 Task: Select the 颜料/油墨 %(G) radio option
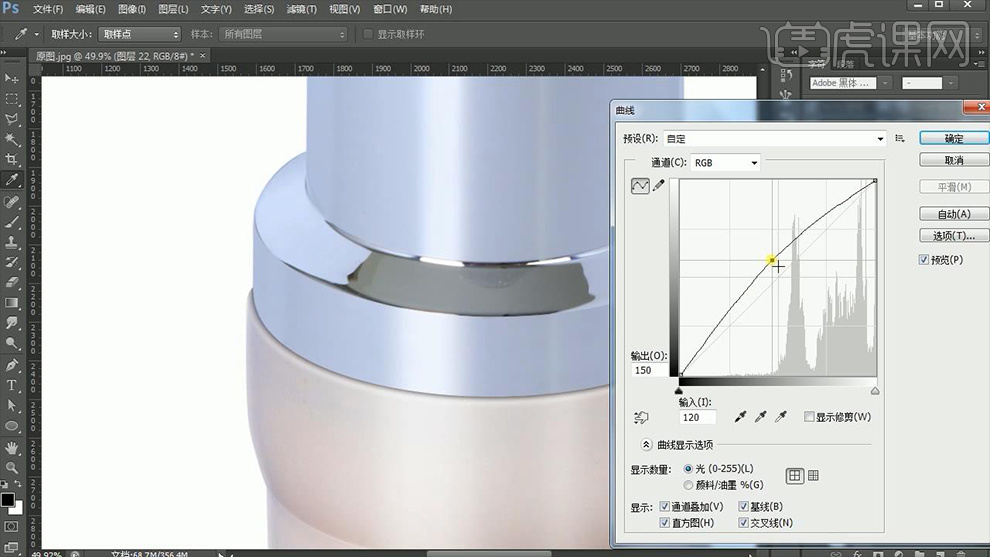[x=688, y=485]
